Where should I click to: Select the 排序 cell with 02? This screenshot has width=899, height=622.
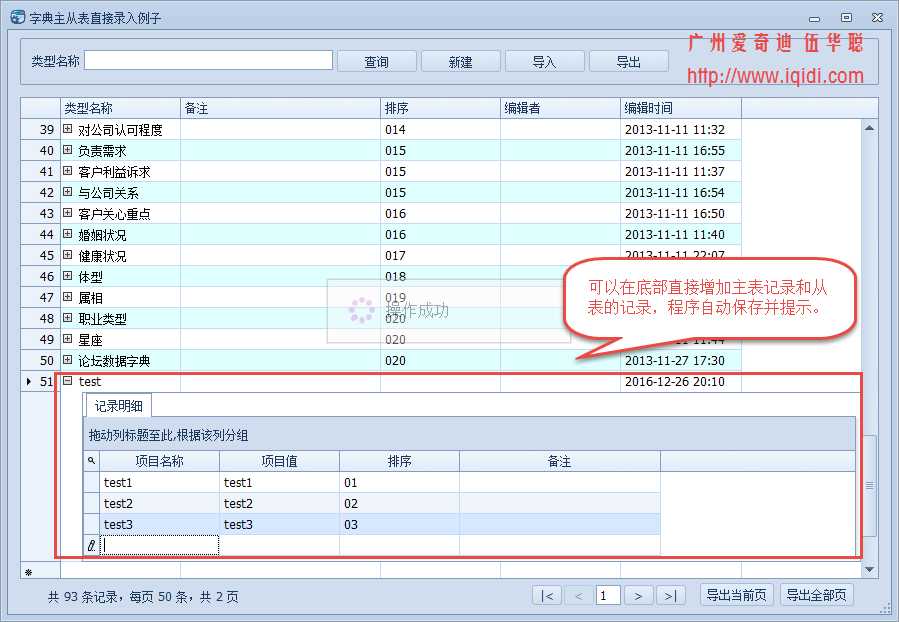[x=399, y=503]
